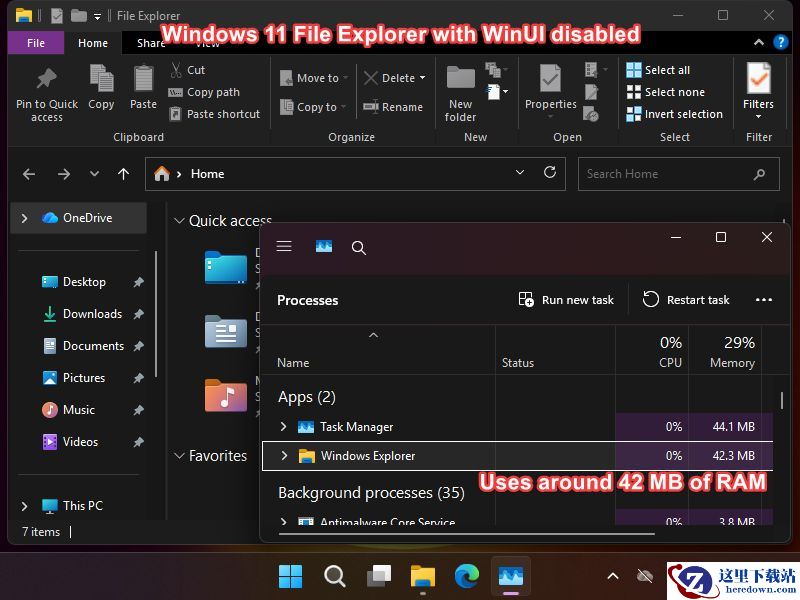This screenshot has width=800, height=600.
Task: Launch Microsoft Edge from the taskbar
Action: (466, 576)
